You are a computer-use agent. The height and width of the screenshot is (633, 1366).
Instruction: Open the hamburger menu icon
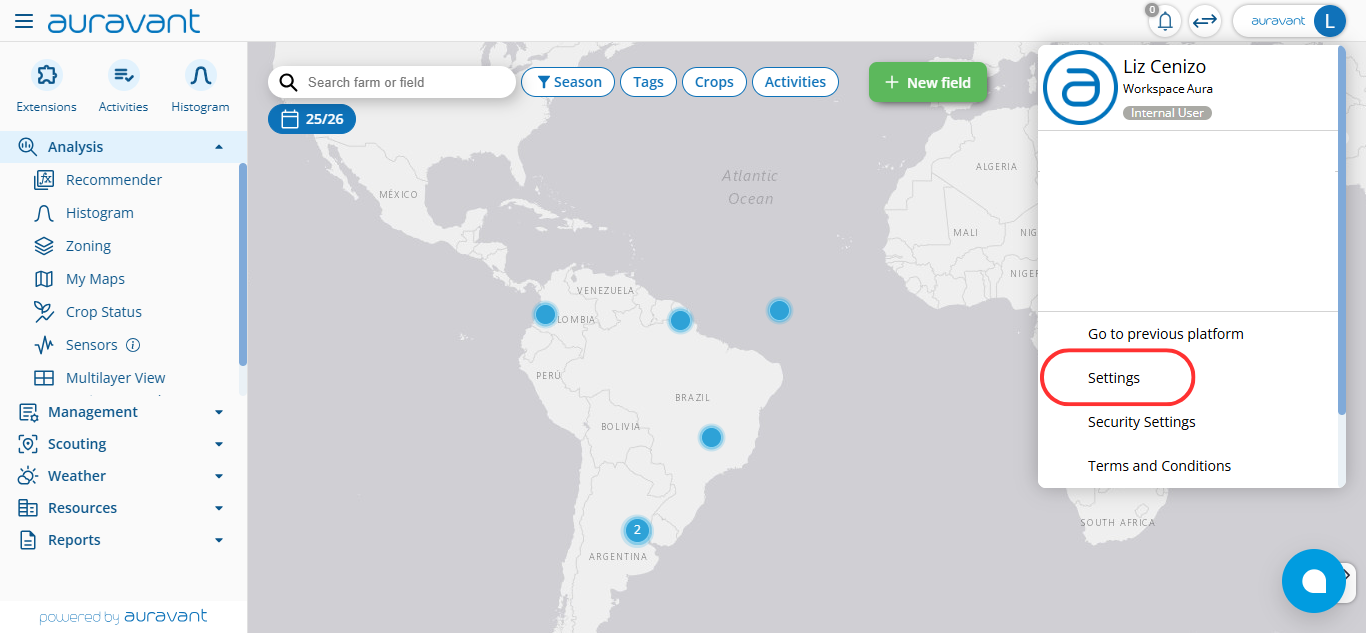point(24,21)
